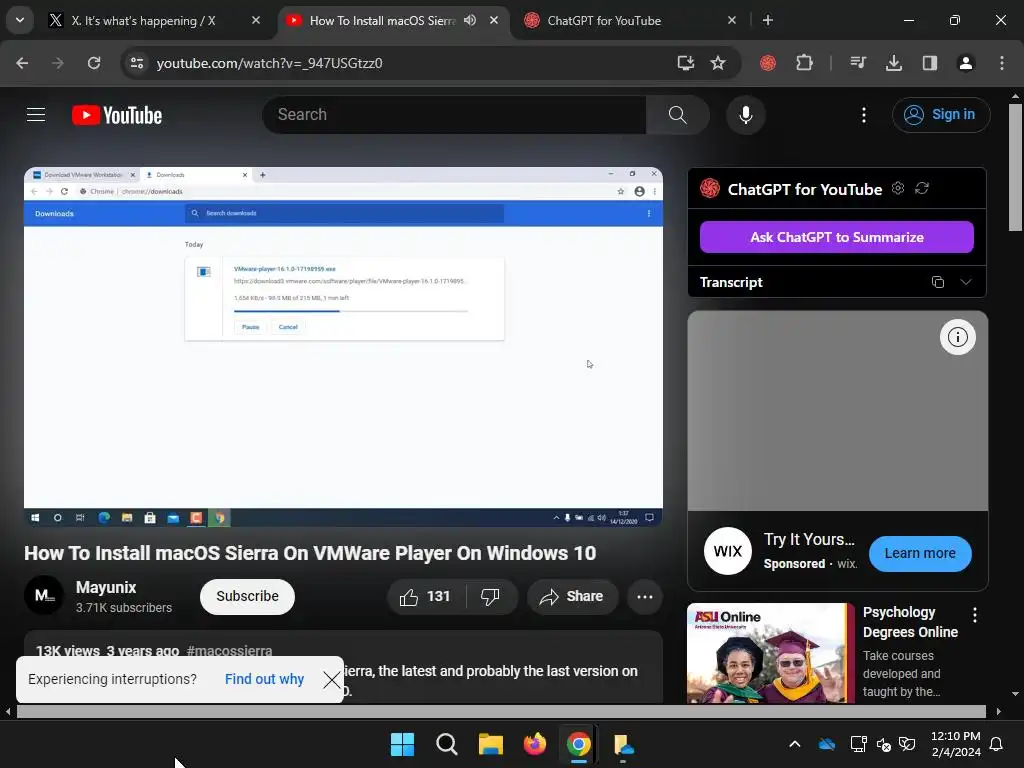The height and width of the screenshot is (768, 1024).
Task: Click the #macossierra hashtag
Action: click(x=229, y=650)
